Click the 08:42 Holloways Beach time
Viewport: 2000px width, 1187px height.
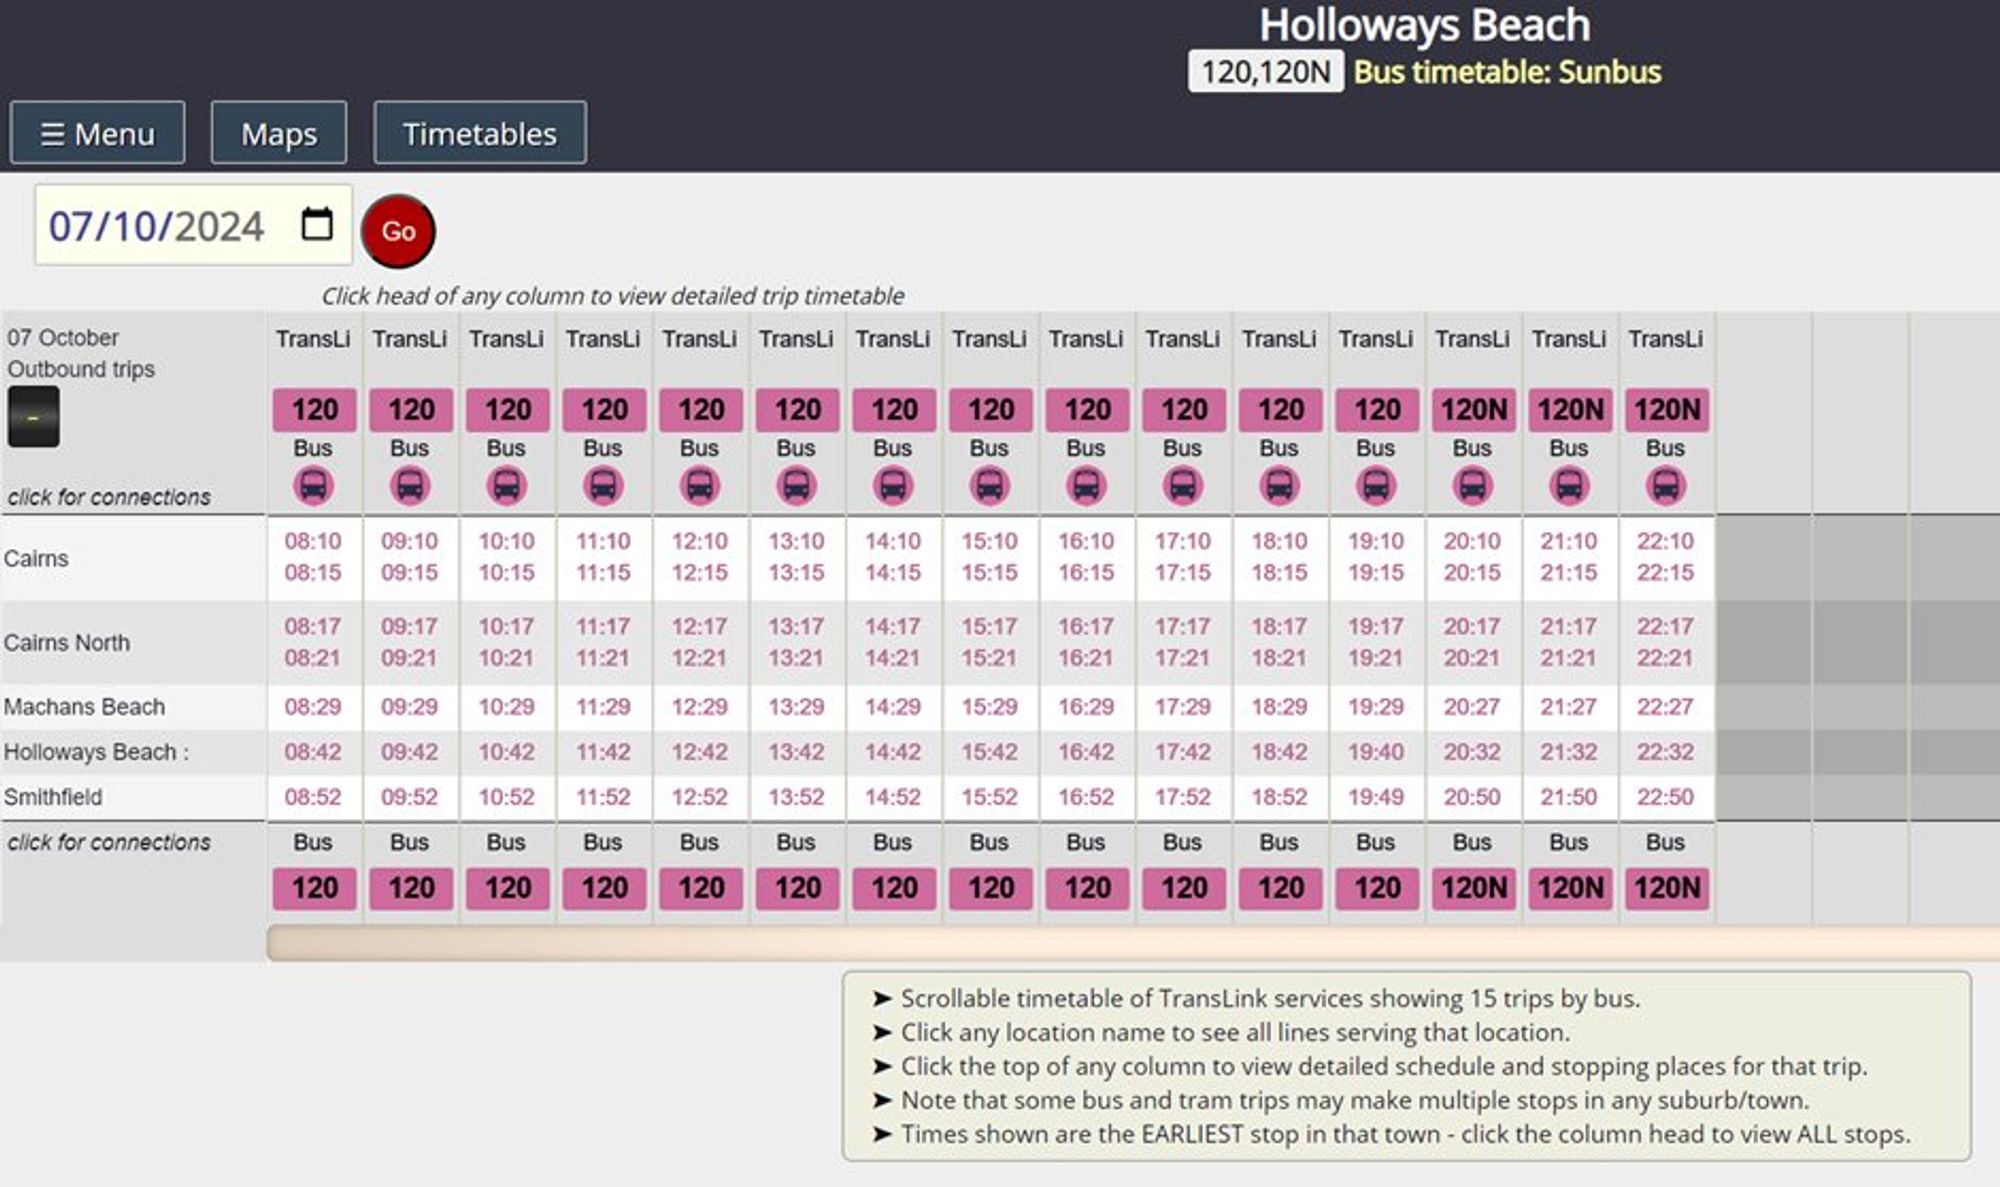[x=313, y=752]
